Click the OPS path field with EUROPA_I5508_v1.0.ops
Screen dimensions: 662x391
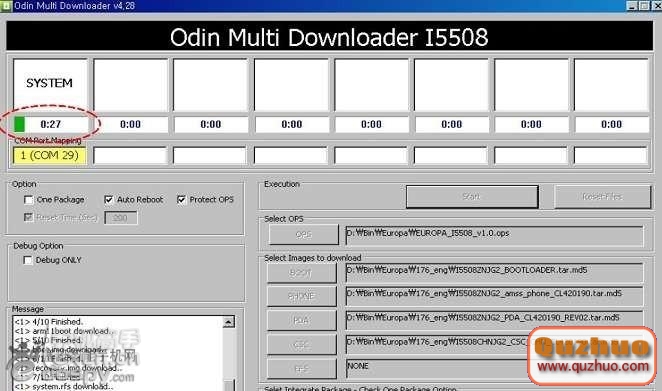tap(494, 235)
